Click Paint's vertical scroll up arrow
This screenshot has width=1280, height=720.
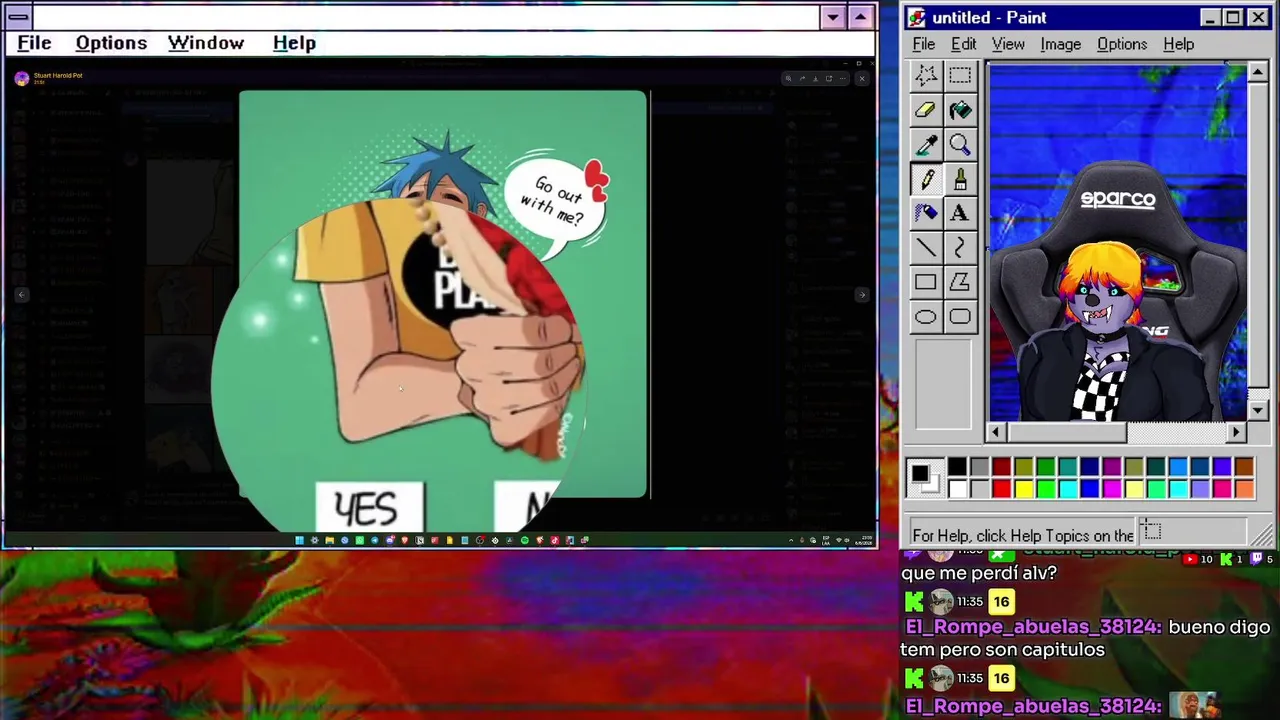pos(1258,72)
